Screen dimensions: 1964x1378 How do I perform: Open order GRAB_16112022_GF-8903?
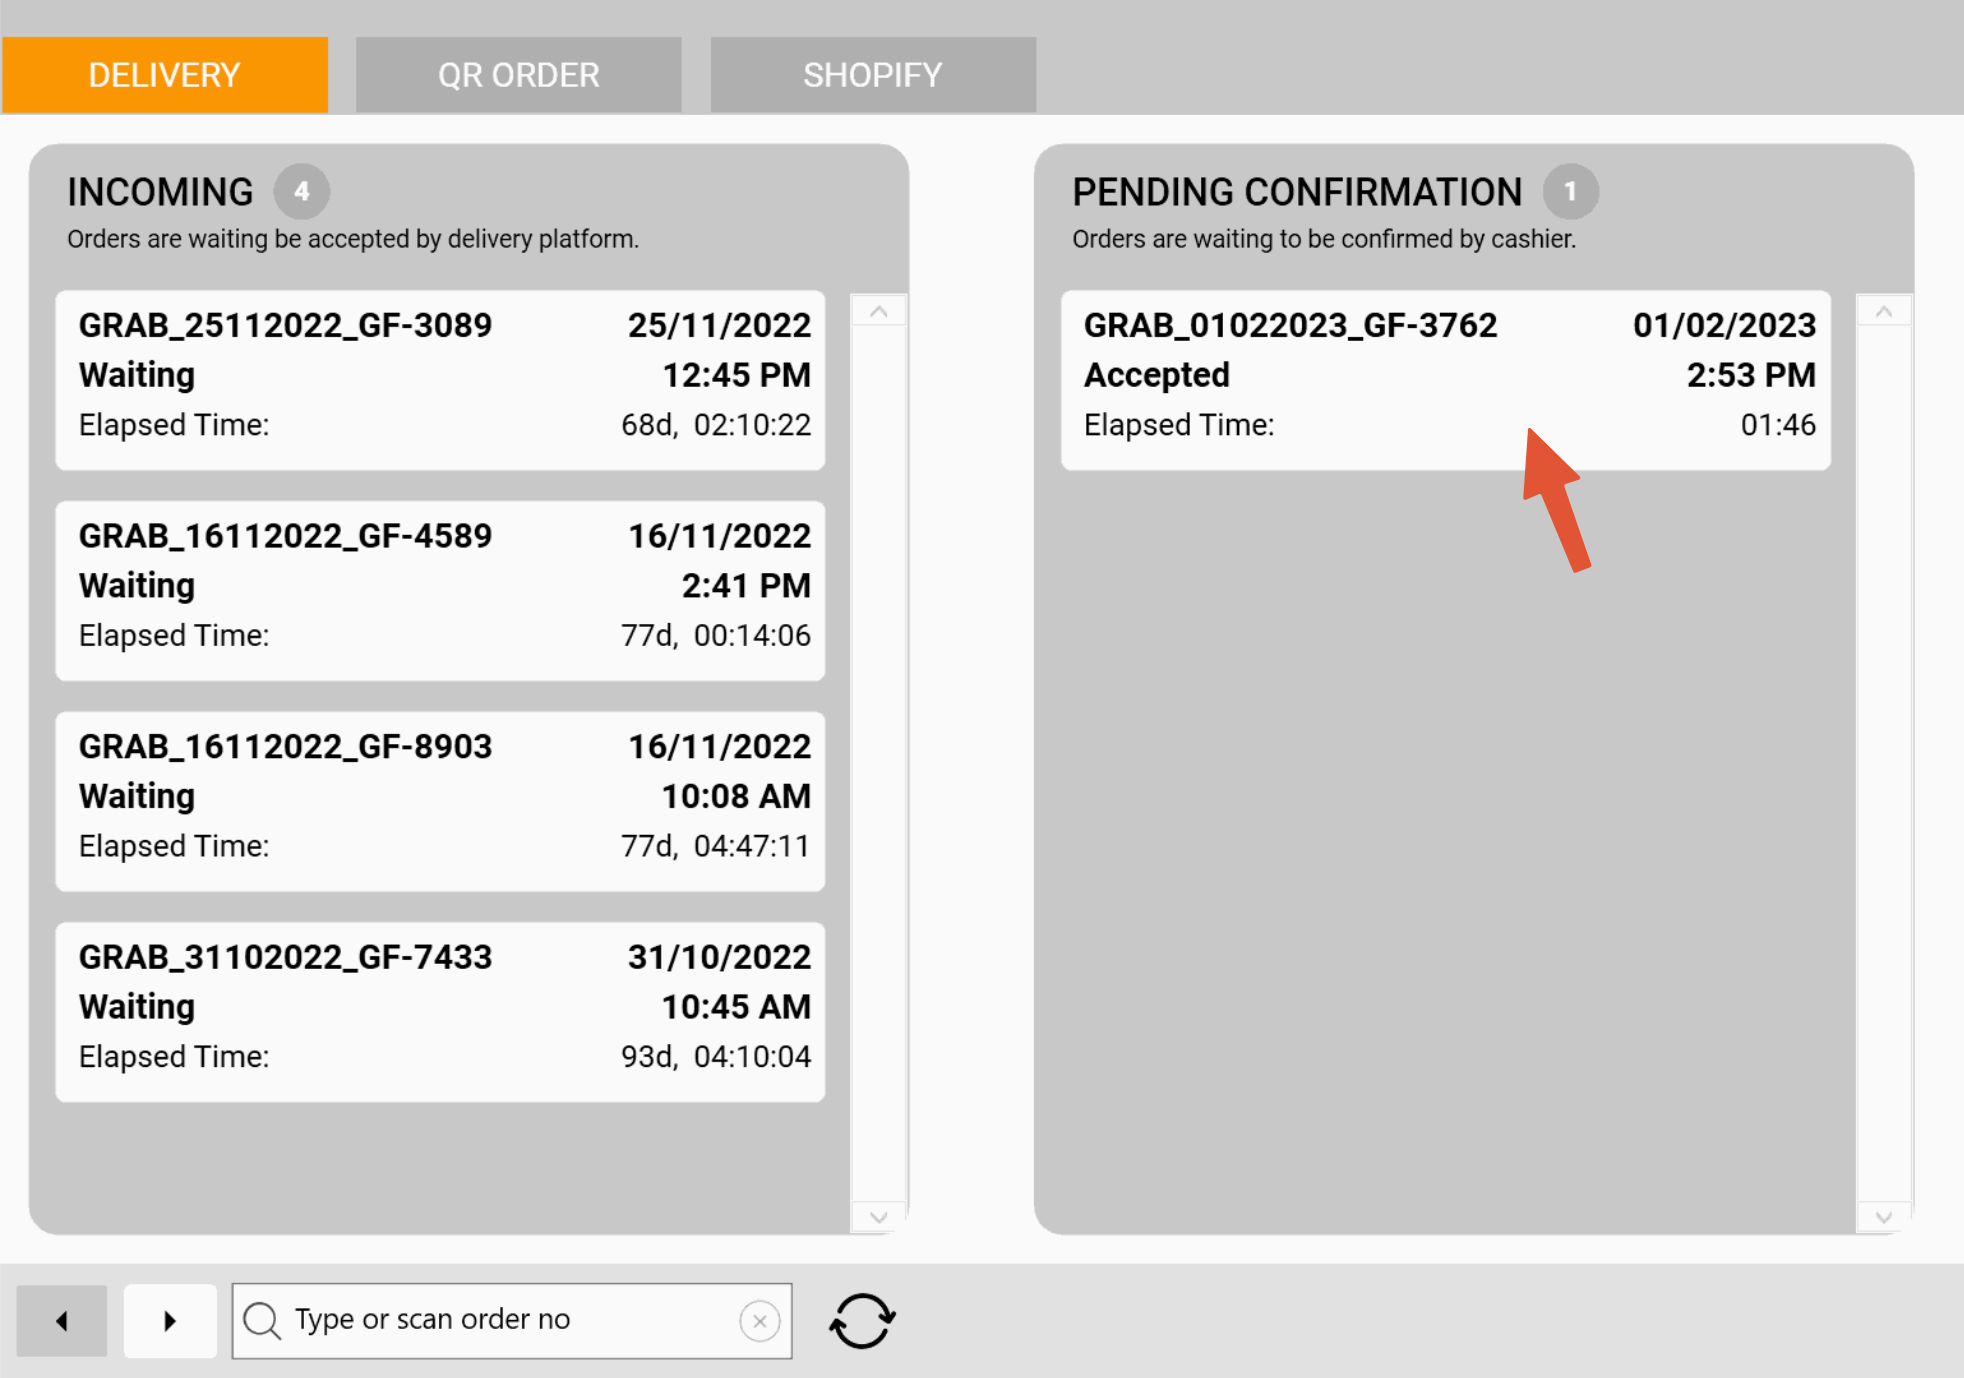coord(440,802)
